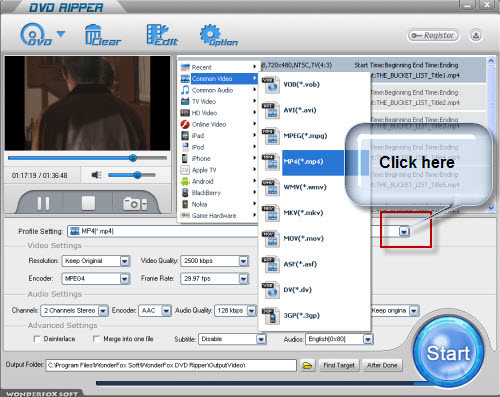Viewport: 500px width, 397px height.
Task: Select the THE_BUCKET_LIST_Title2.mp4 list row
Action: click(x=428, y=97)
